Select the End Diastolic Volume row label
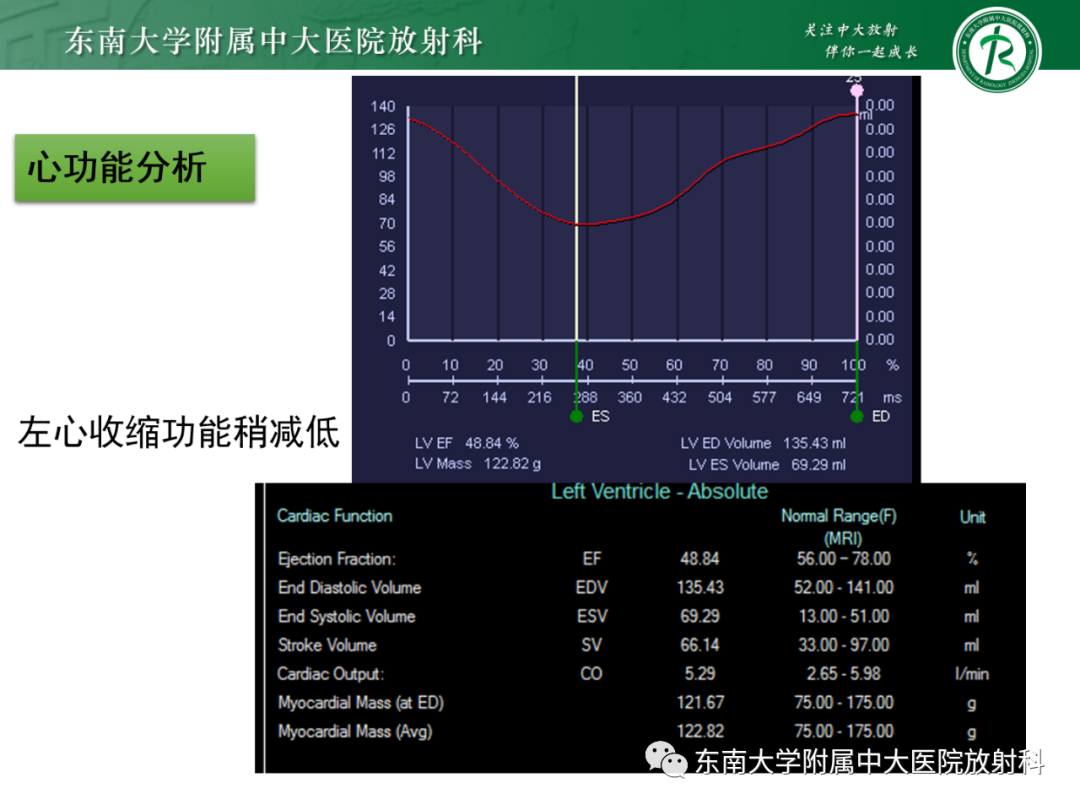This screenshot has width=1080, height=810. (349, 588)
